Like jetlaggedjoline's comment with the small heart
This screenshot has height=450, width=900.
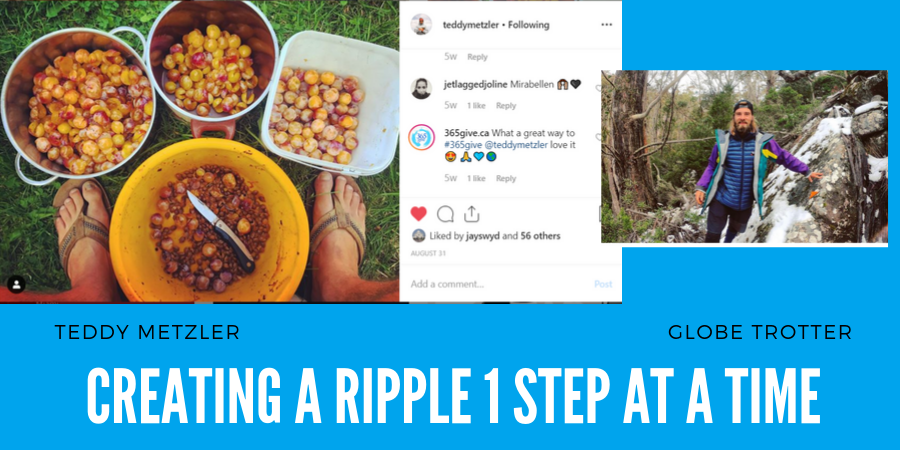point(598,88)
